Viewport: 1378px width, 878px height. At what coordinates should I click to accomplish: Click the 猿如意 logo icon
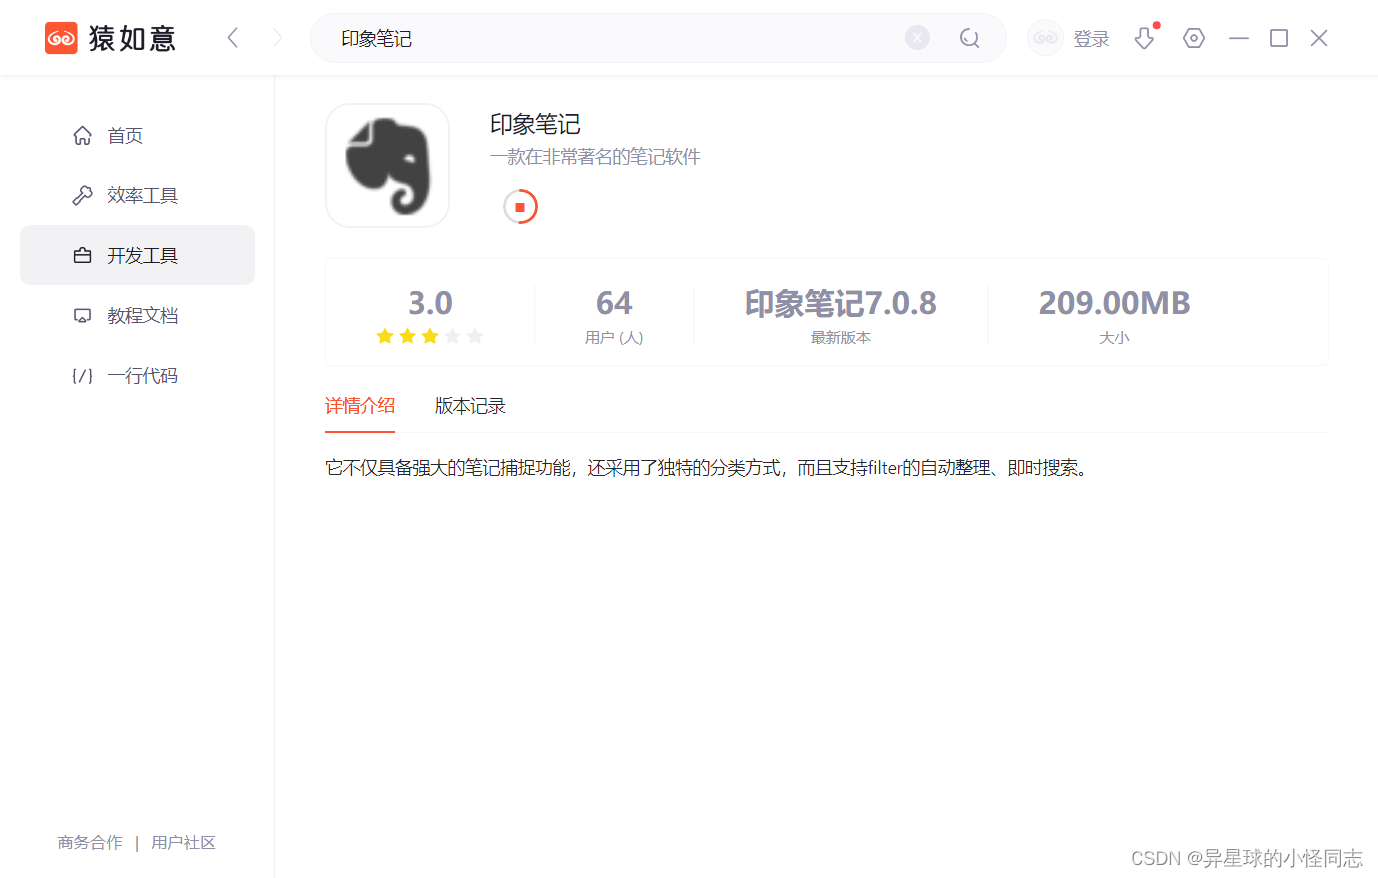click(61, 38)
